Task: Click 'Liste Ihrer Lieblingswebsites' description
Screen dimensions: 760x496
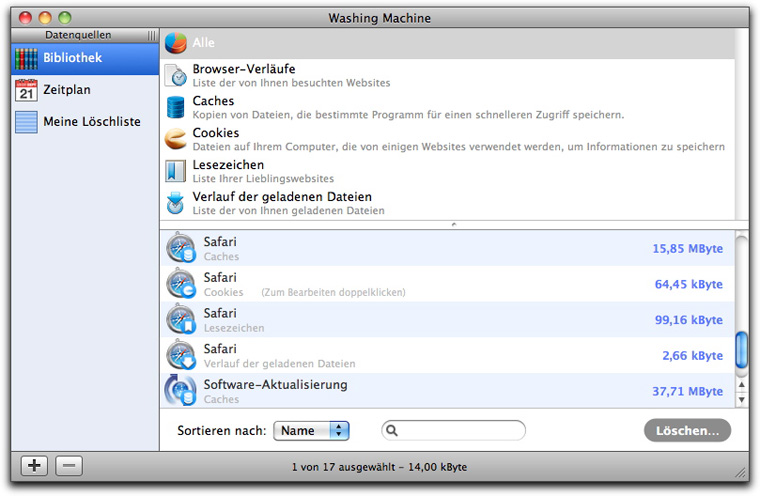Action: (263, 179)
